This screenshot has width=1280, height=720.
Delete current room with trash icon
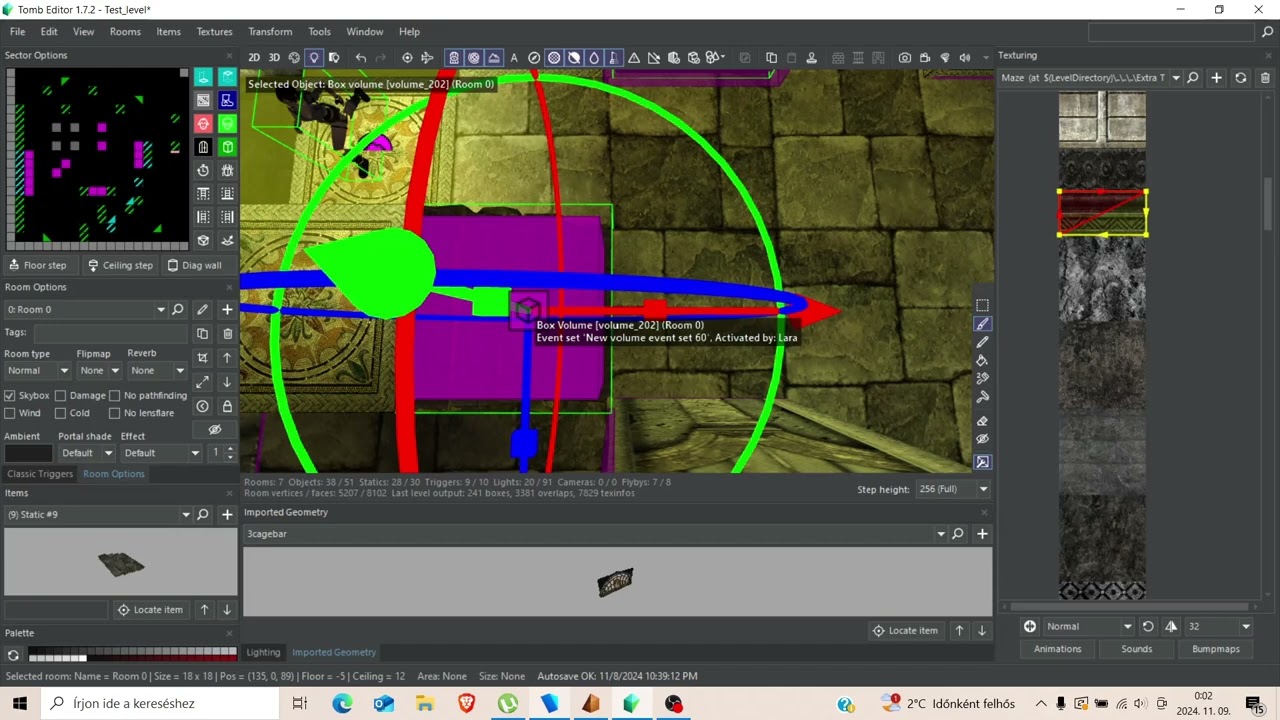(x=227, y=334)
